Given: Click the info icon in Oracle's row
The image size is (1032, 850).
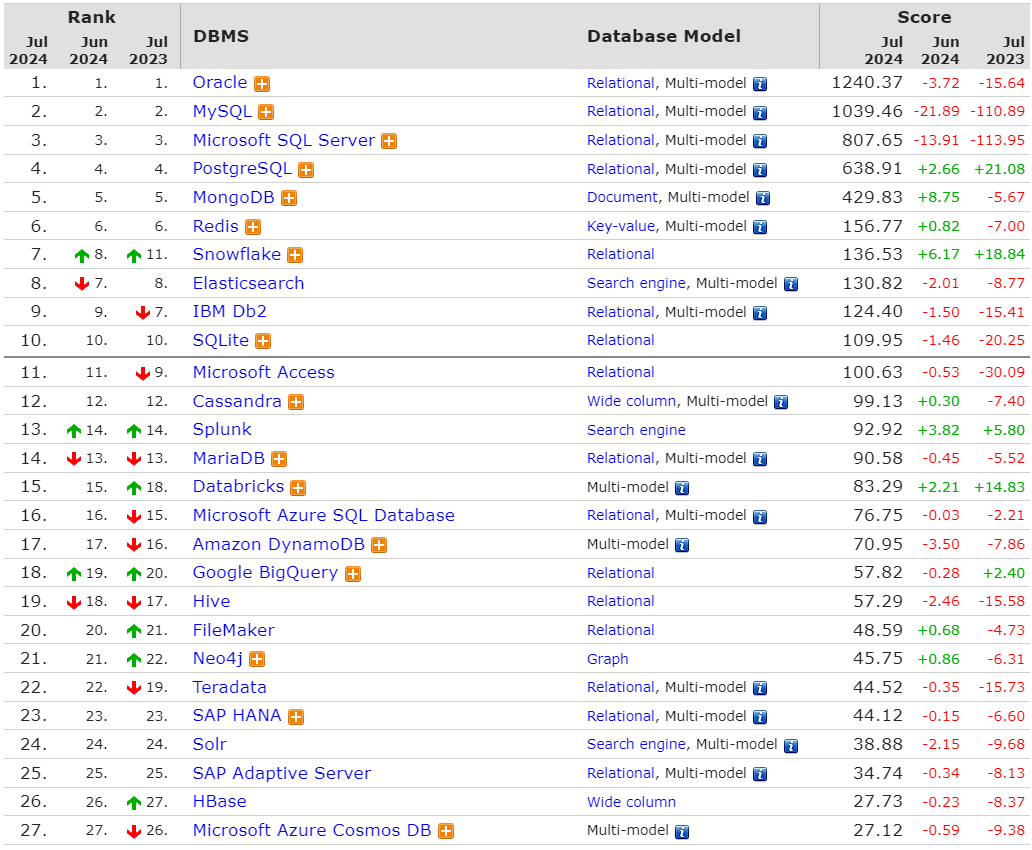Looking at the screenshot, I should coord(760,84).
